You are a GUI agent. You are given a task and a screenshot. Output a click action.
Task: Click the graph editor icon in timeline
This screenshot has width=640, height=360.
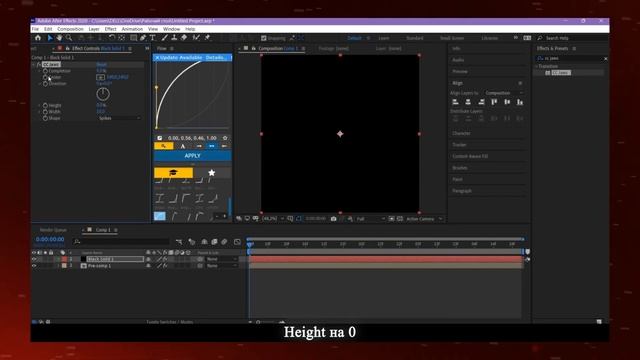[x=238, y=242]
